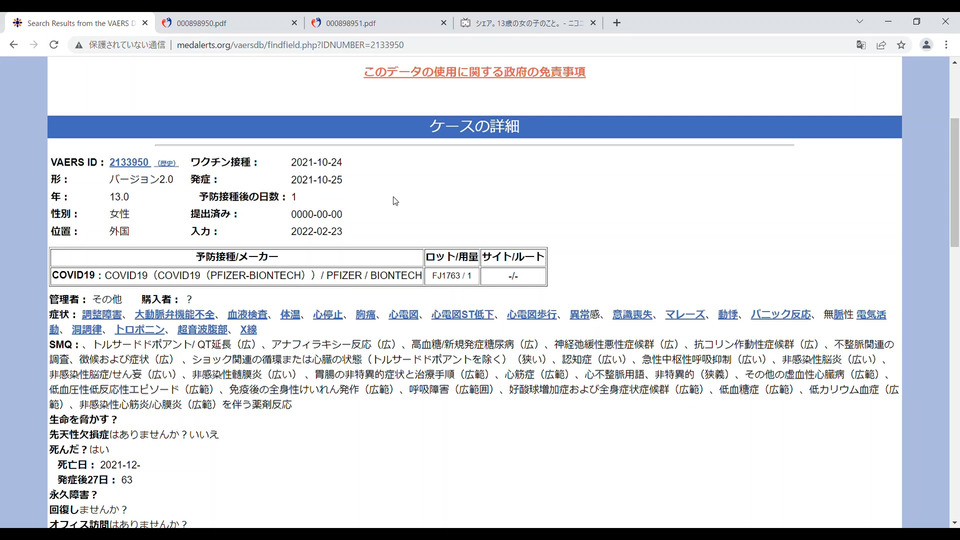This screenshot has height=540, width=960.
Task: Expand the tab search chevron
Action: [860, 22]
